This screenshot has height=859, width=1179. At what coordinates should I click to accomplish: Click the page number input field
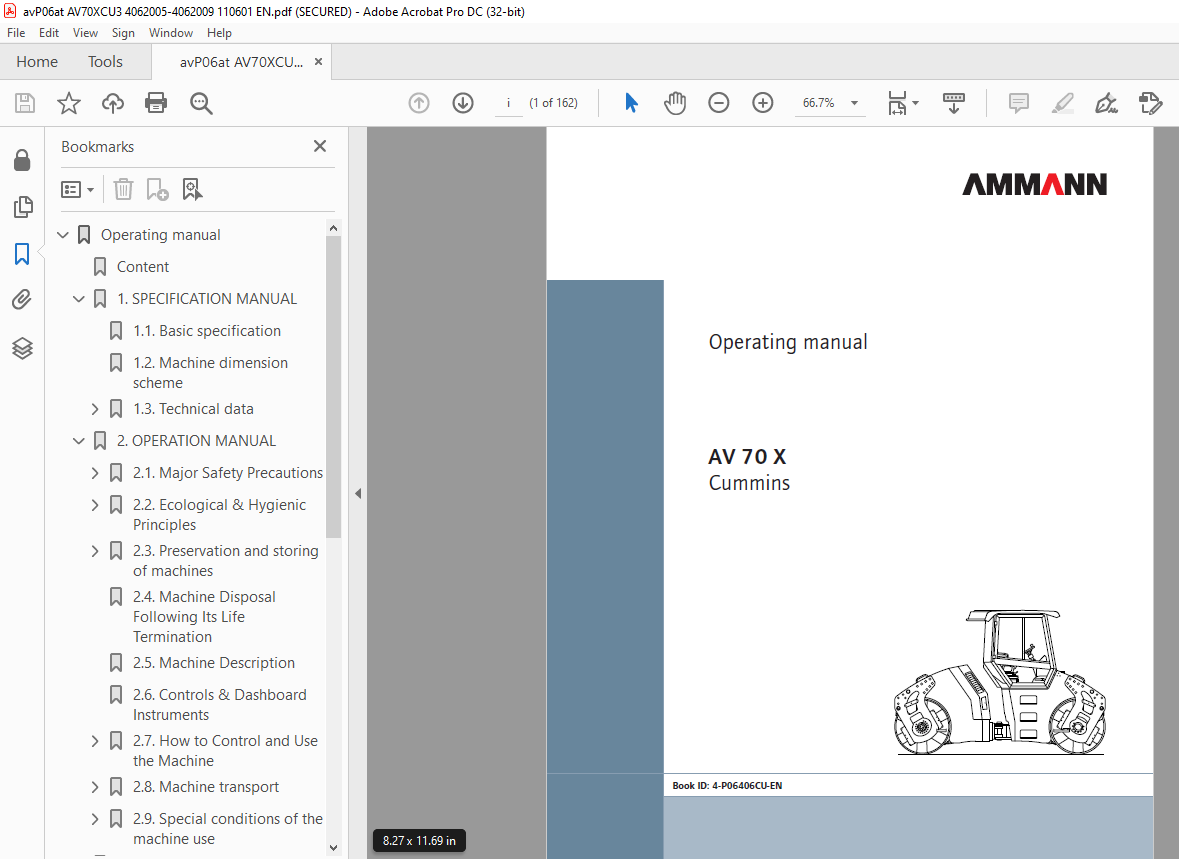pyautogui.click(x=509, y=103)
